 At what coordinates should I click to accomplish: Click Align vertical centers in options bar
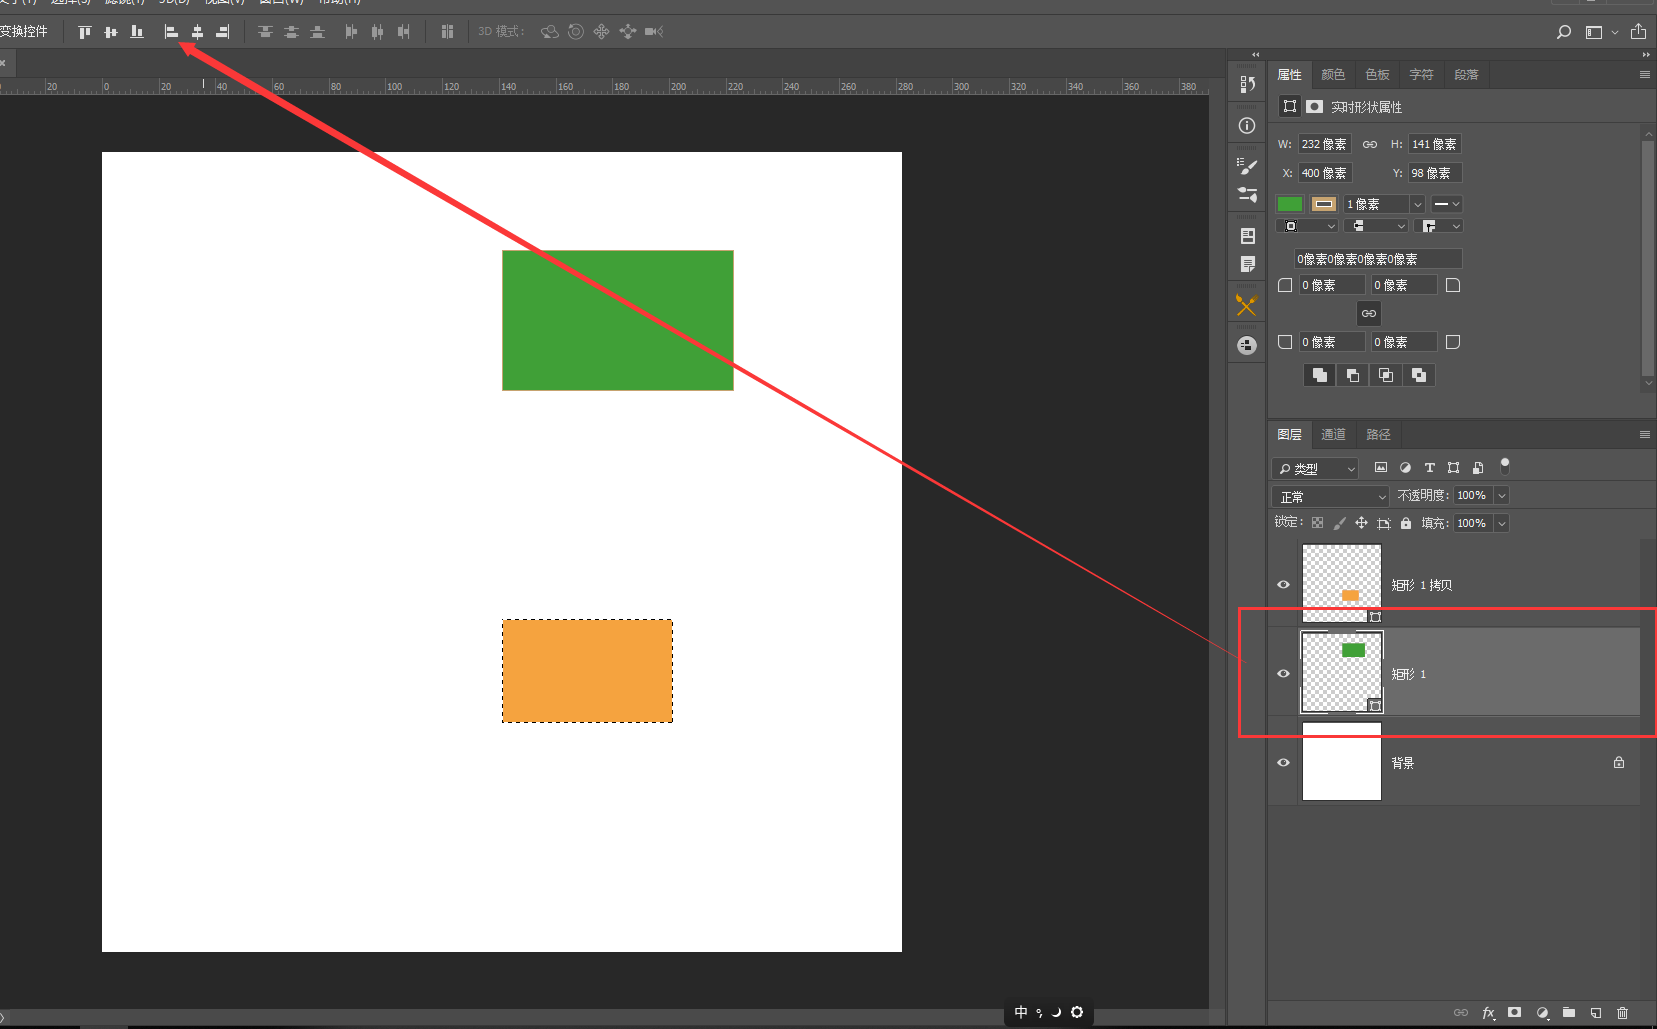point(111,32)
